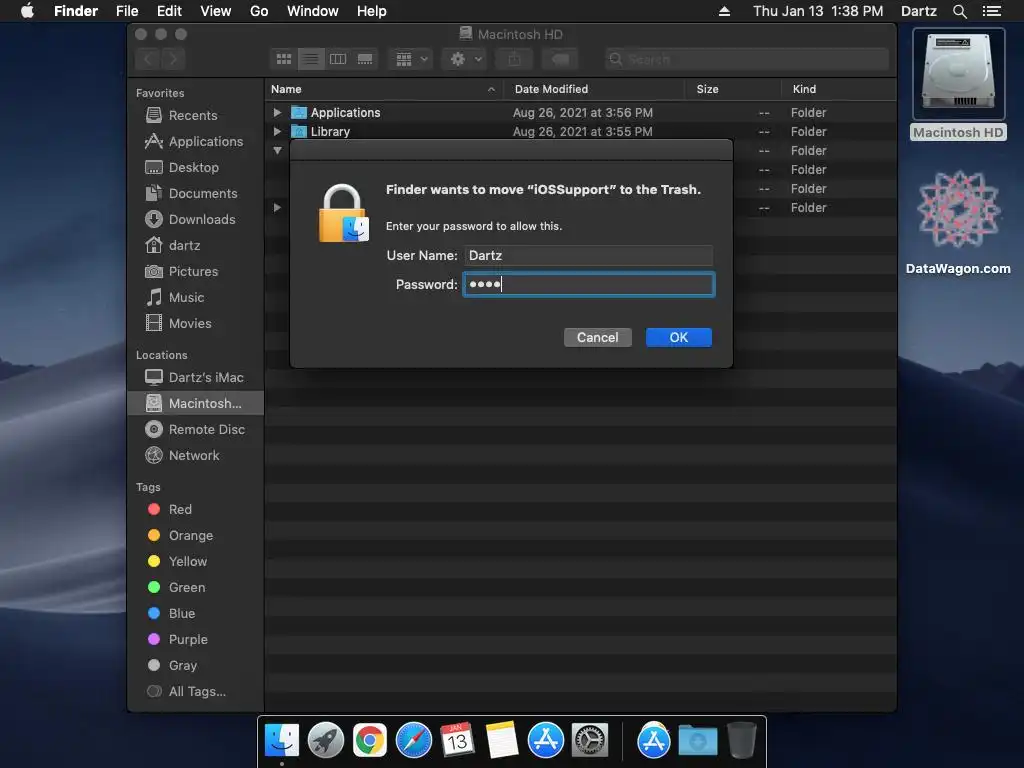This screenshot has height=768, width=1024.
Task: Open Finder from the Dock
Action: click(282, 740)
